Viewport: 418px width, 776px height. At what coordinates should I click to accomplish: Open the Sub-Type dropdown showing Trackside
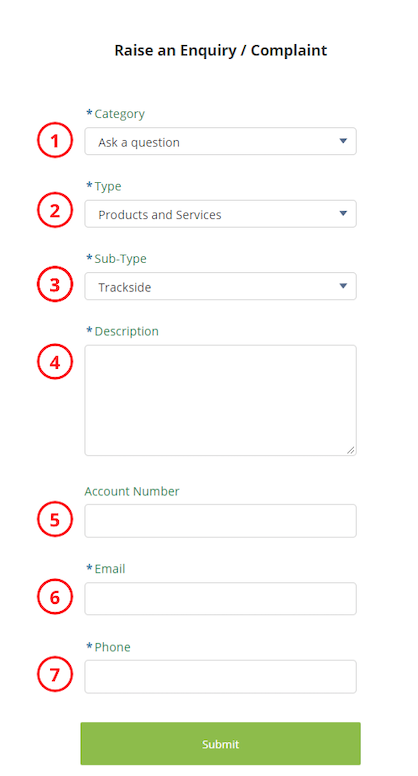click(x=220, y=286)
